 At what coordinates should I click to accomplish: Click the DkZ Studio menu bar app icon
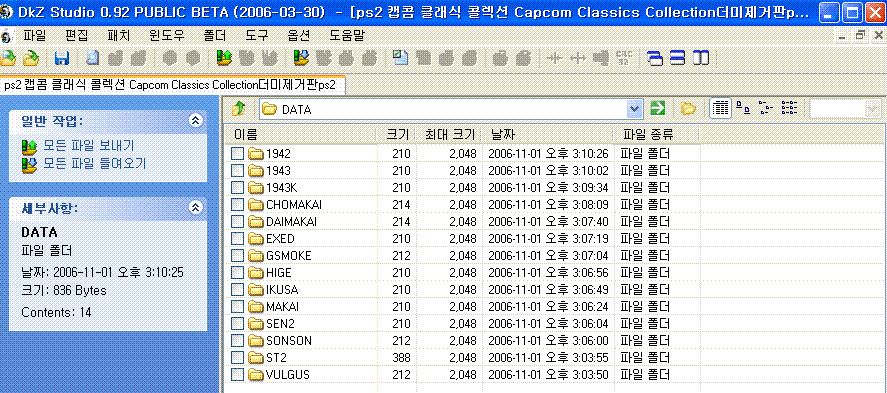6,36
